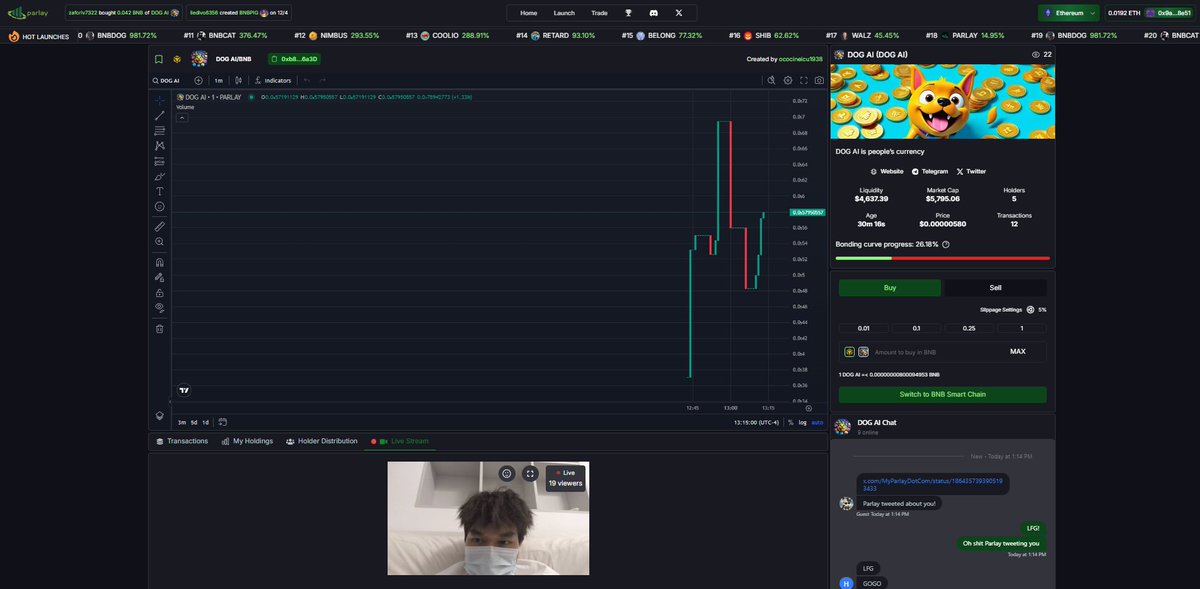The width and height of the screenshot is (1200, 589).
Task: Open the Indicators menu
Action: coord(273,80)
